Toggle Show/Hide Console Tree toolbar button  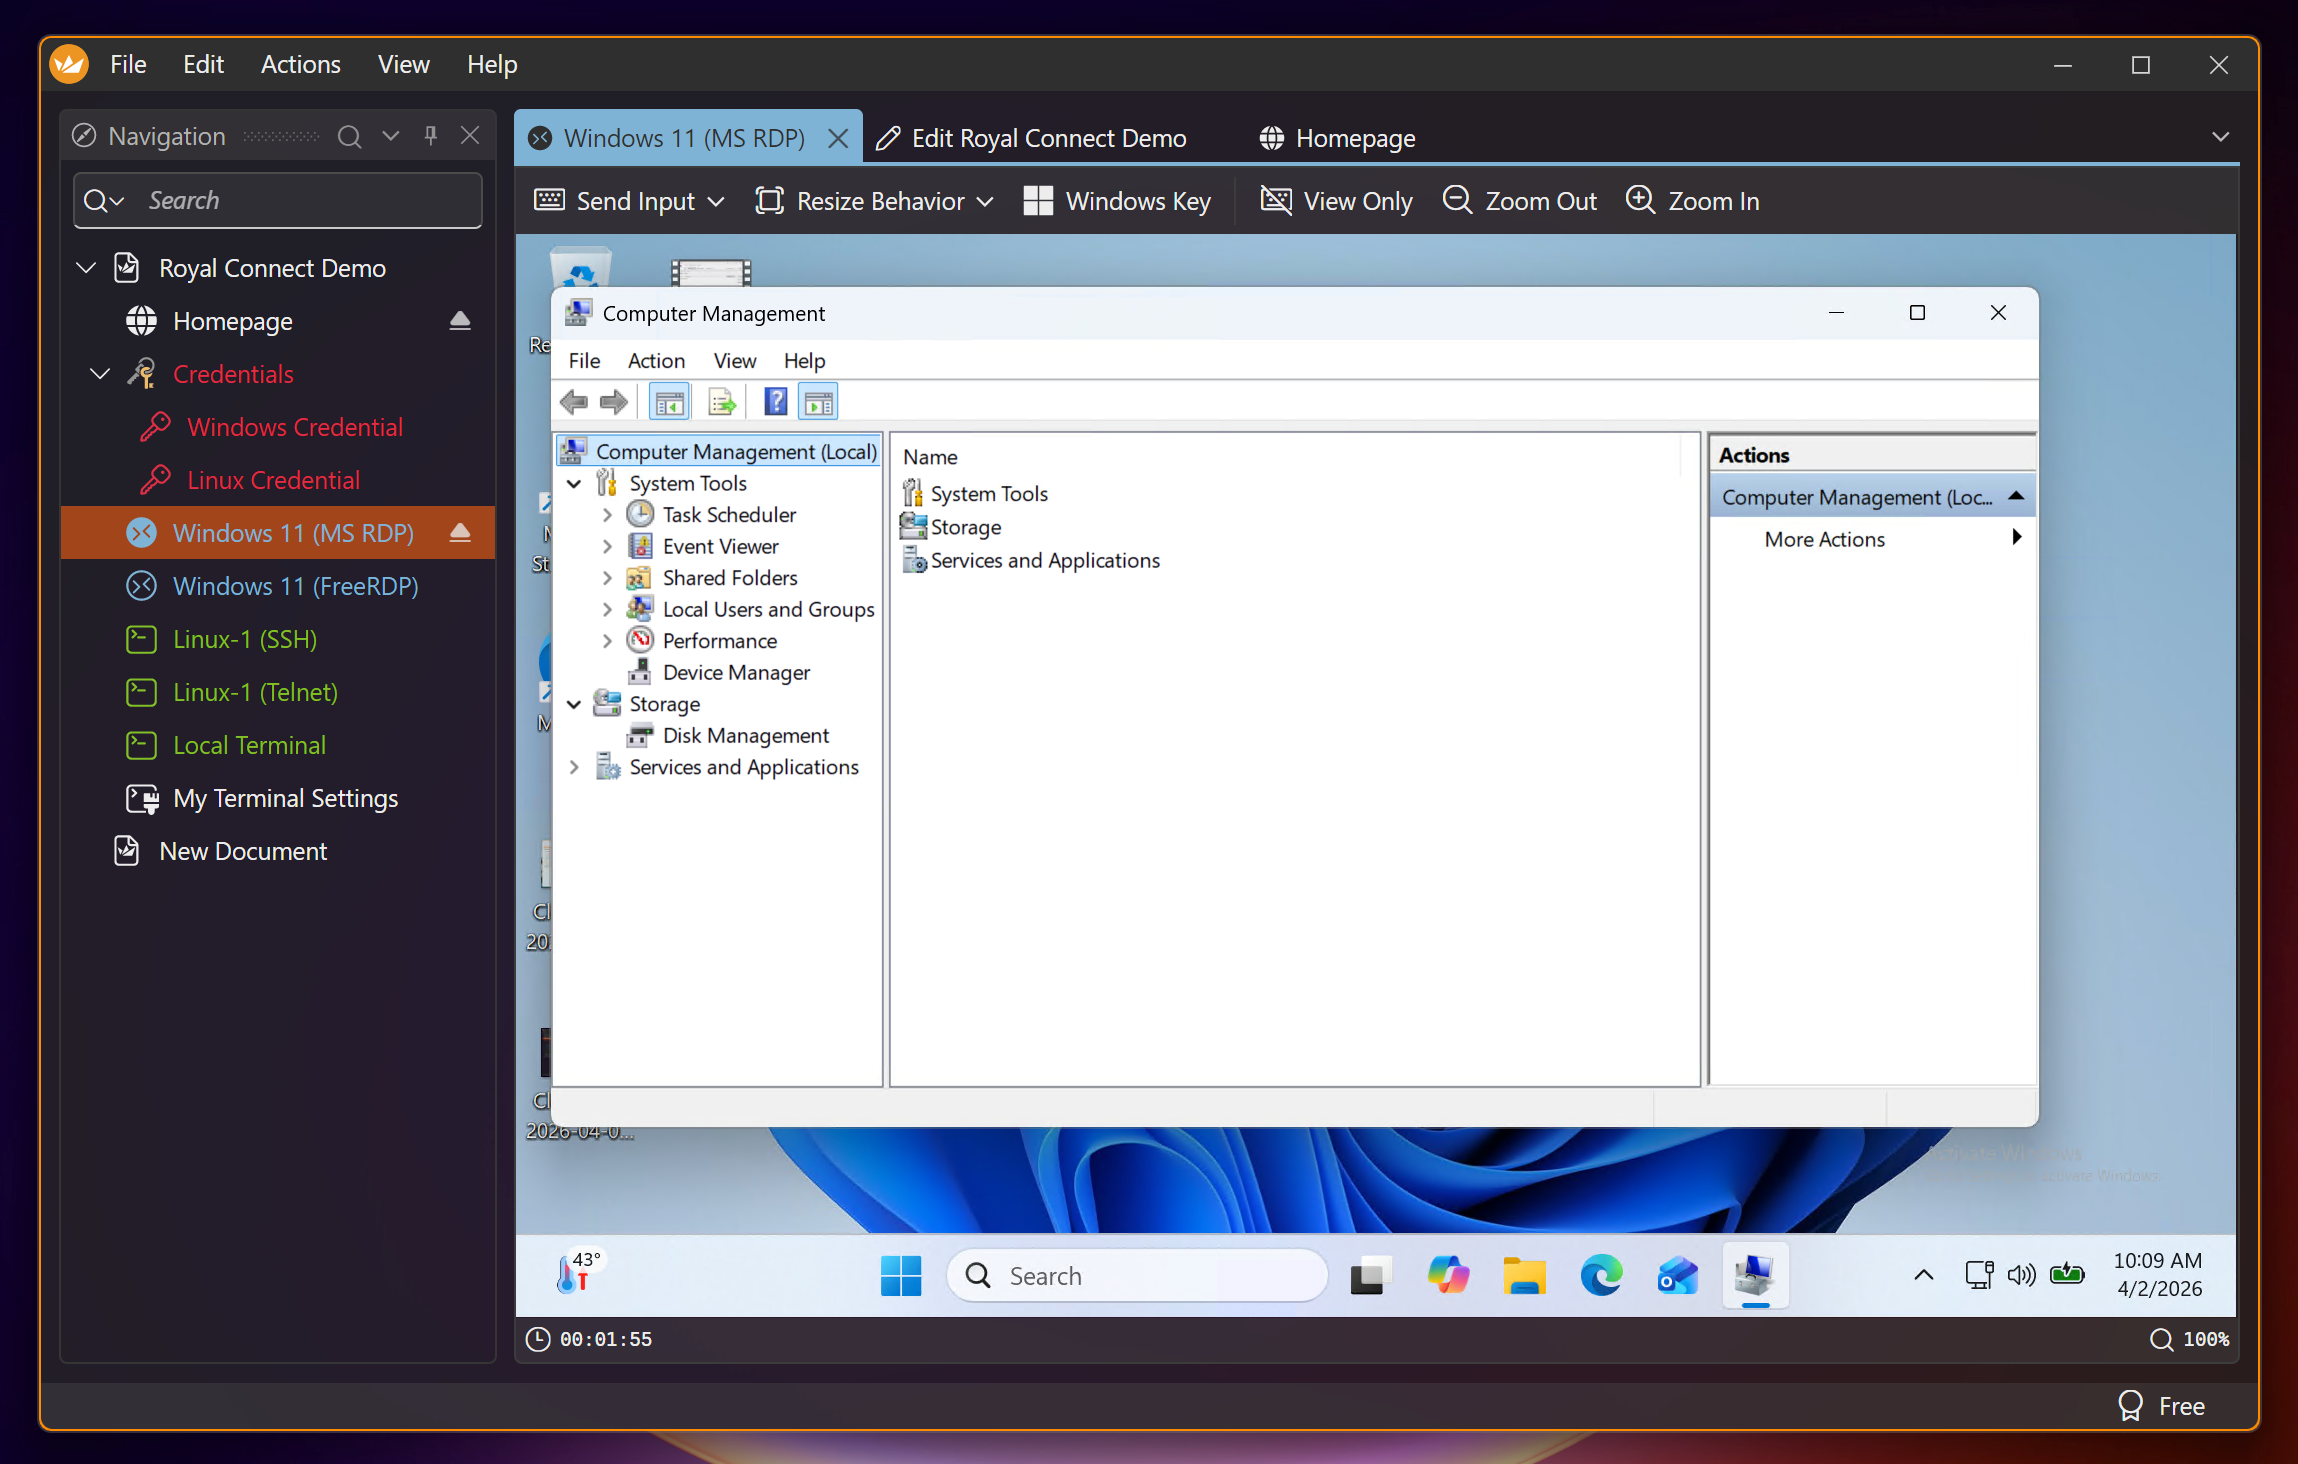tap(669, 402)
